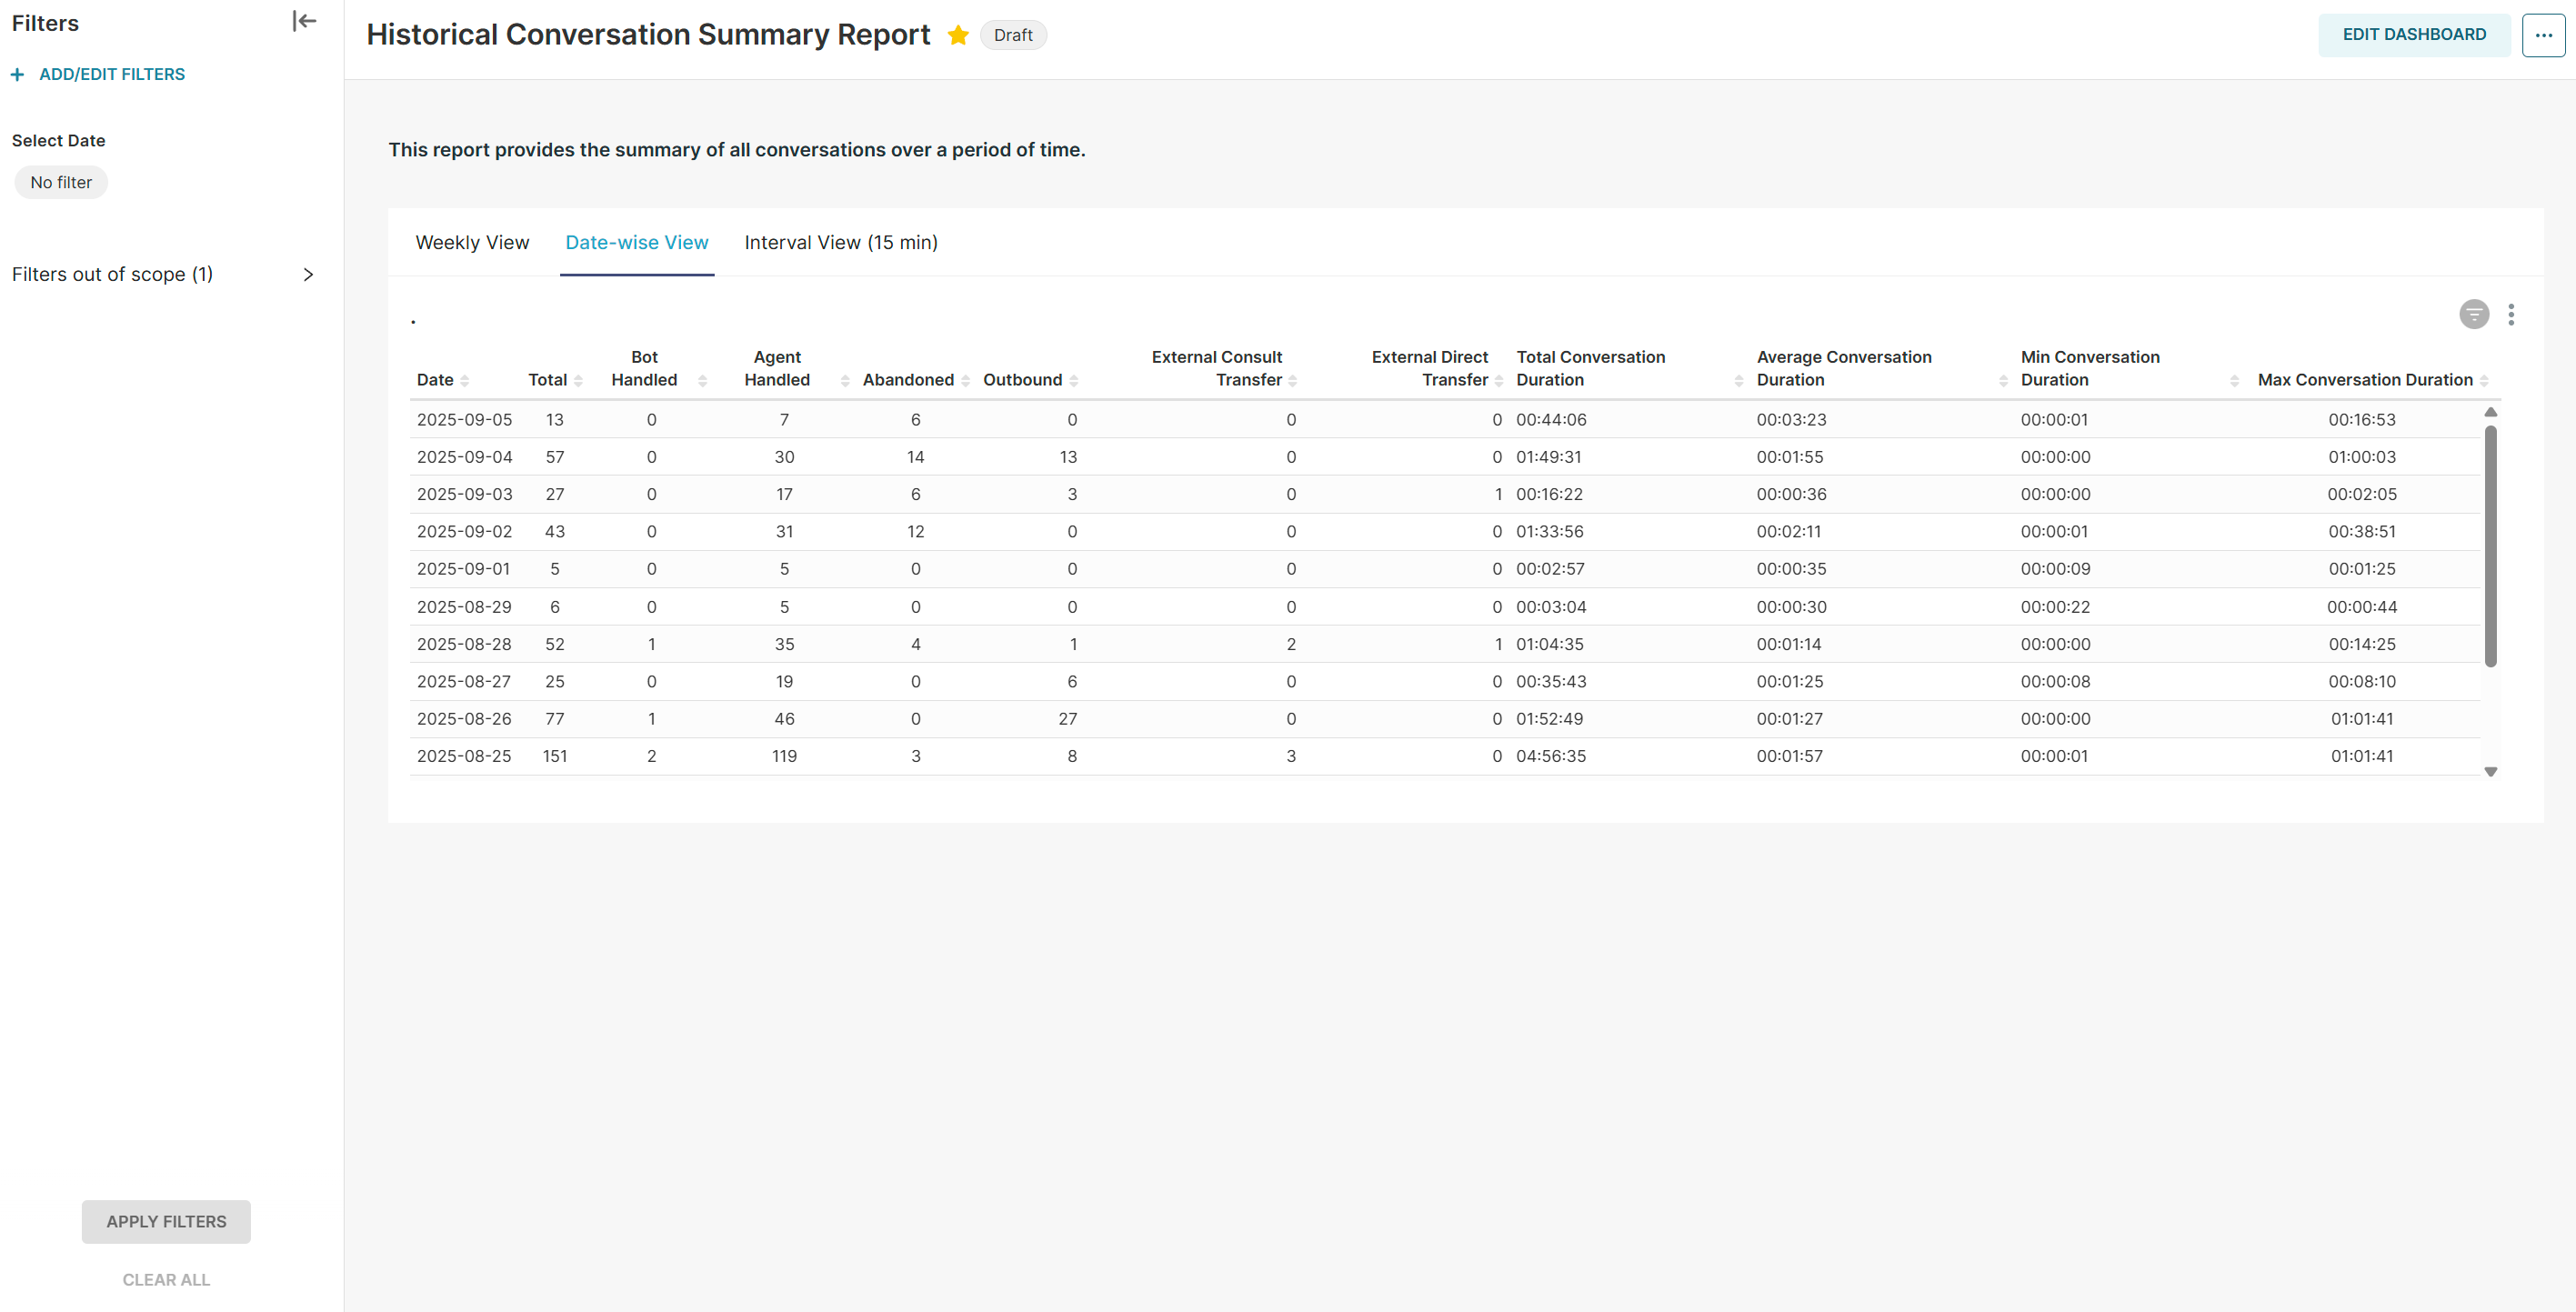Open the dashboard more-options ellipsis
Viewport: 2576px width, 1312px height.
(x=2543, y=36)
